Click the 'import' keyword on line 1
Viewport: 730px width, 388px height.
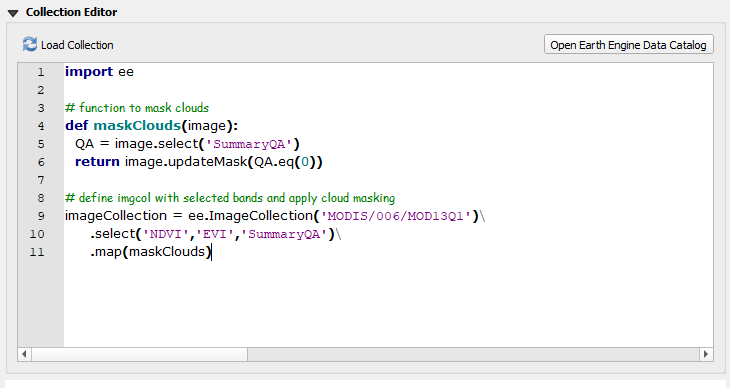pyautogui.click(x=89, y=72)
